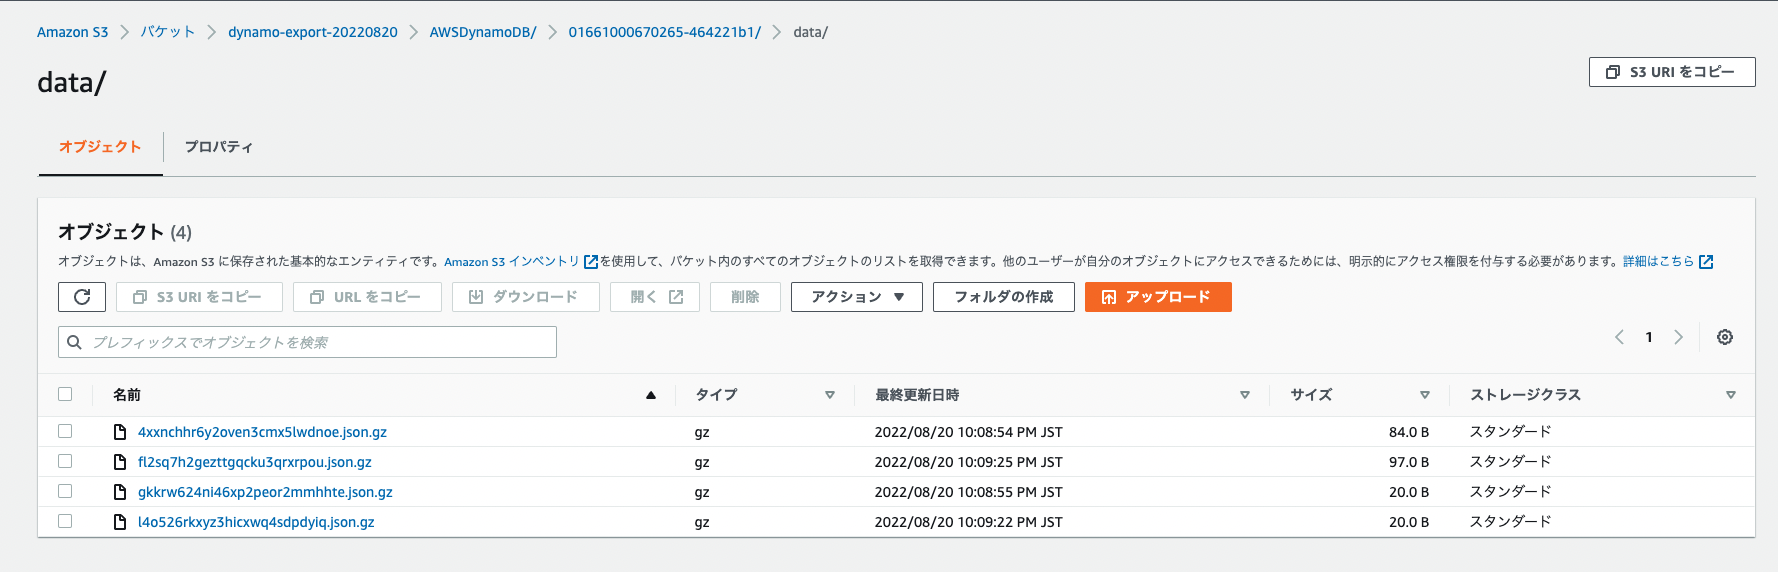Open AWSDynamoDB/ breadcrumb

(483, 32)
